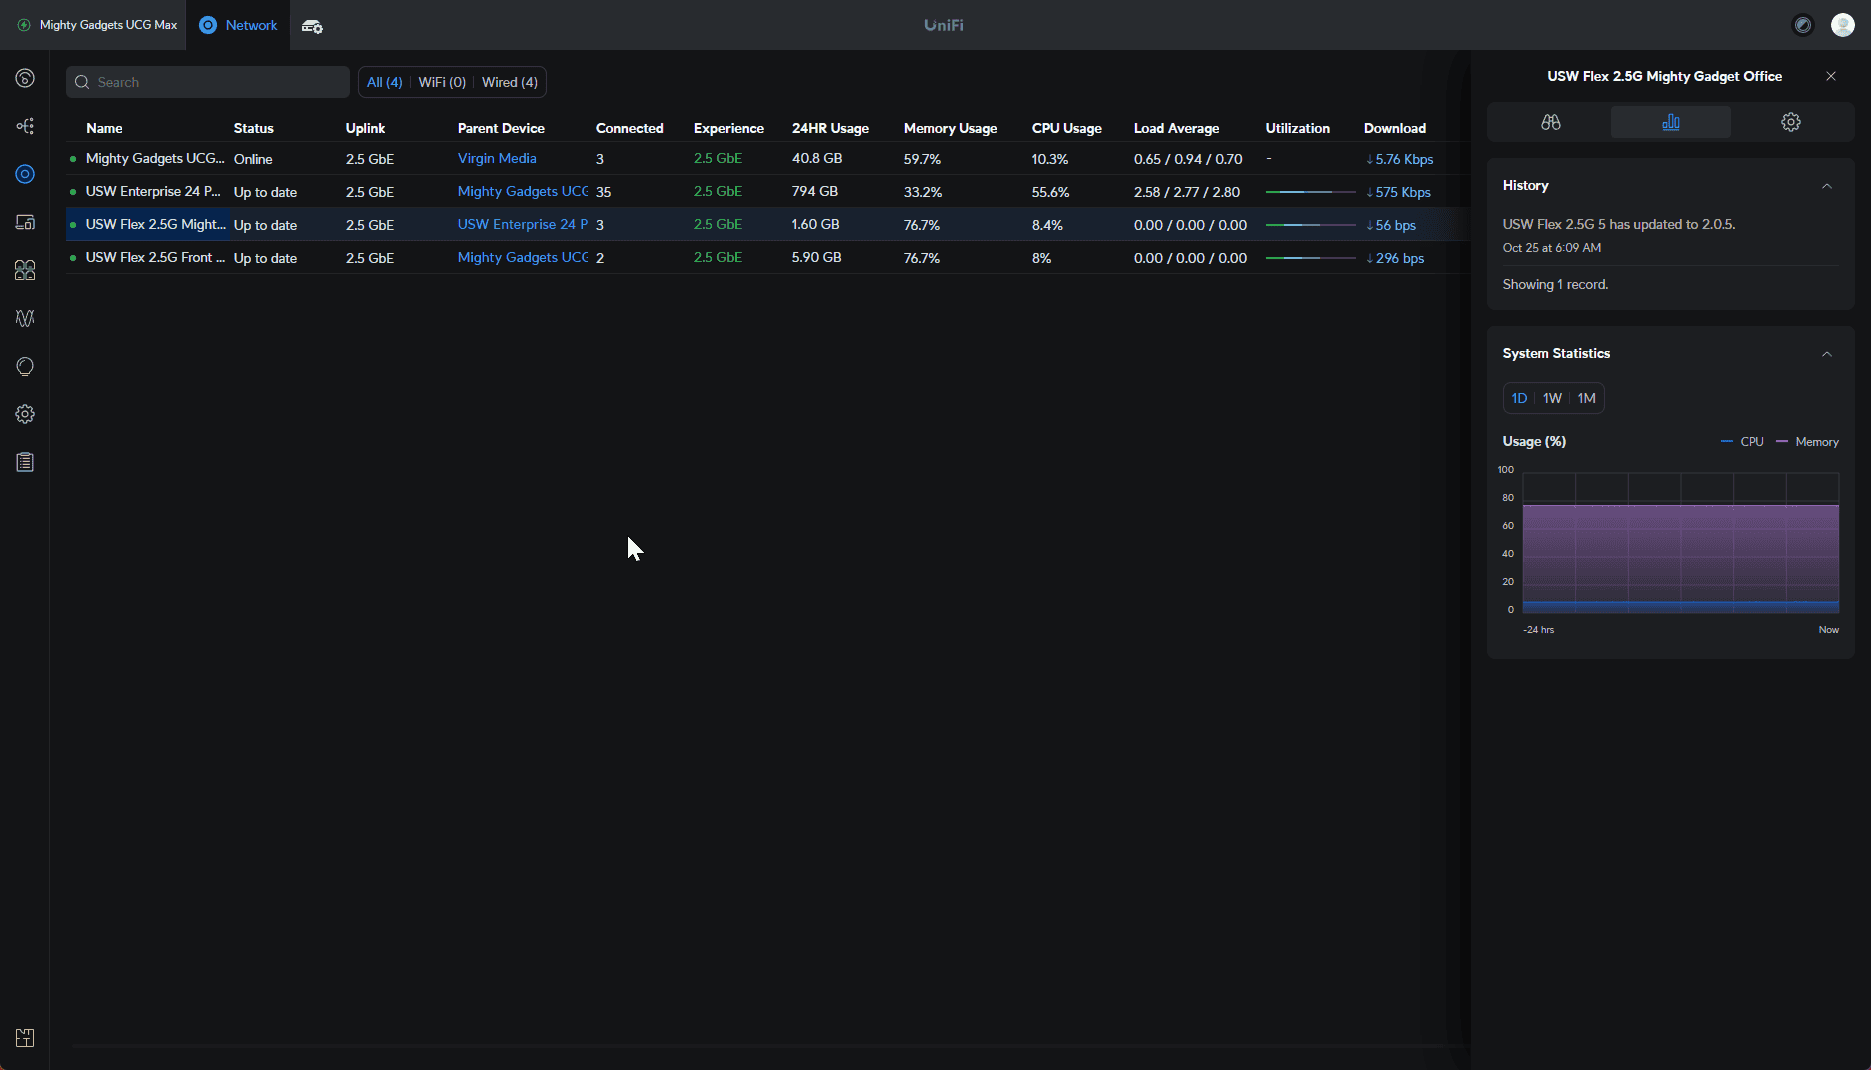1871x1070 pixels.
Task: Open the system log sidebar icon
Action: [x=25, y=462]
